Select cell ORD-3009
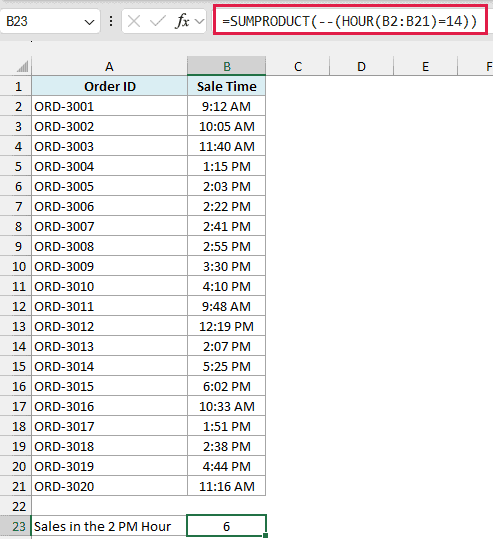Image resolution: width=493 pixels, height=539 pixels. click(109, 266)
